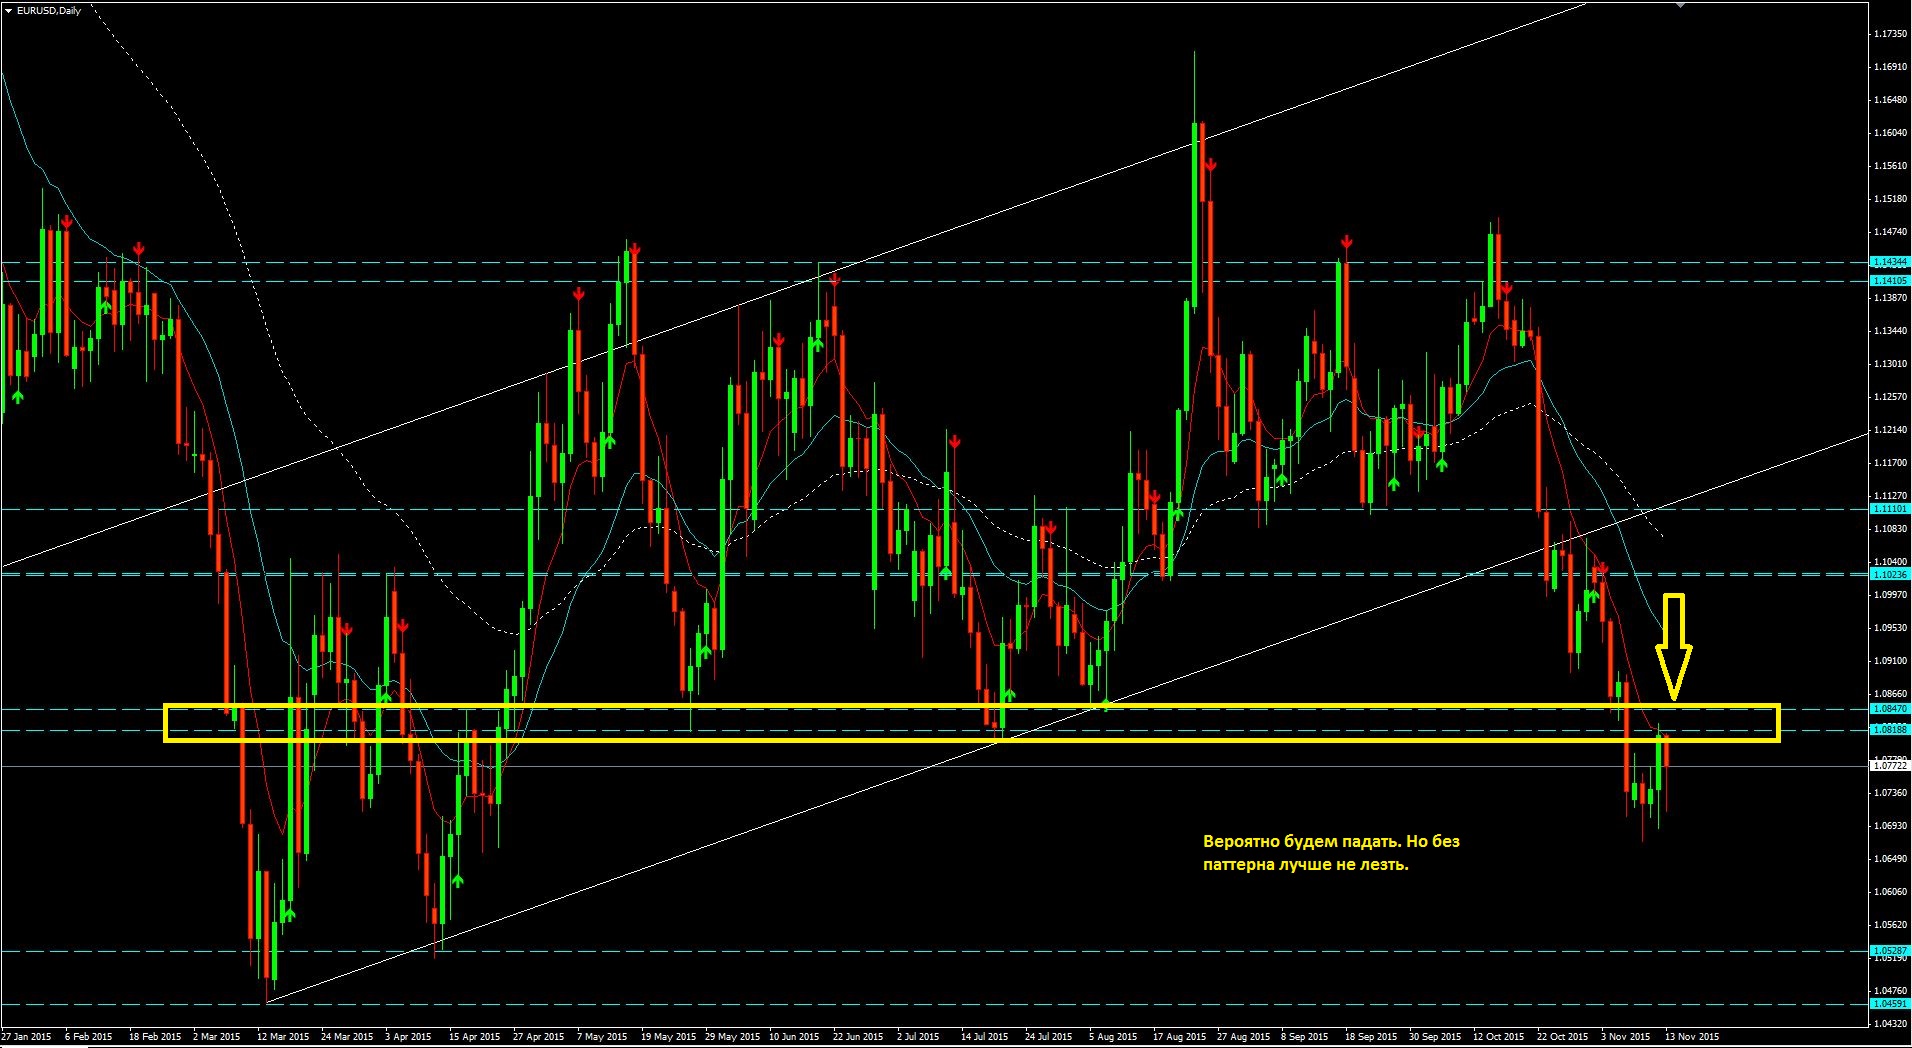Image resolution: width=1912 pixels, height=1048 pixels.
Task: Click the gray chart shift marker at top
Action: coord(1681,5)
